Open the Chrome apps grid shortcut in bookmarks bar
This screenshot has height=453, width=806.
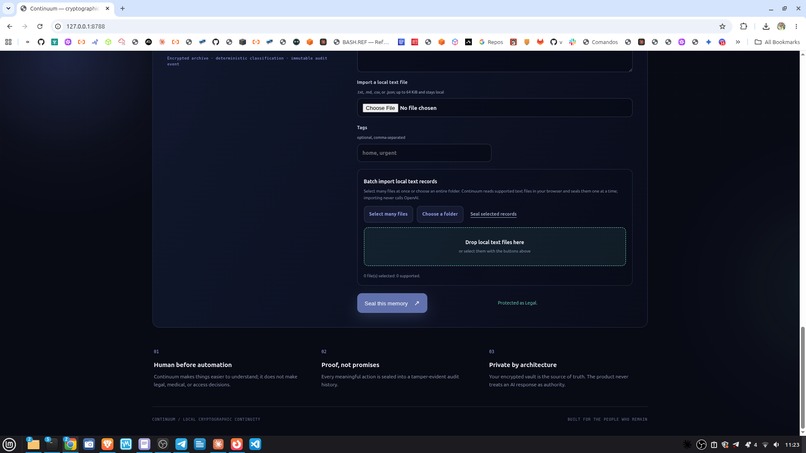pyautogui.click(x=8, y=42)
